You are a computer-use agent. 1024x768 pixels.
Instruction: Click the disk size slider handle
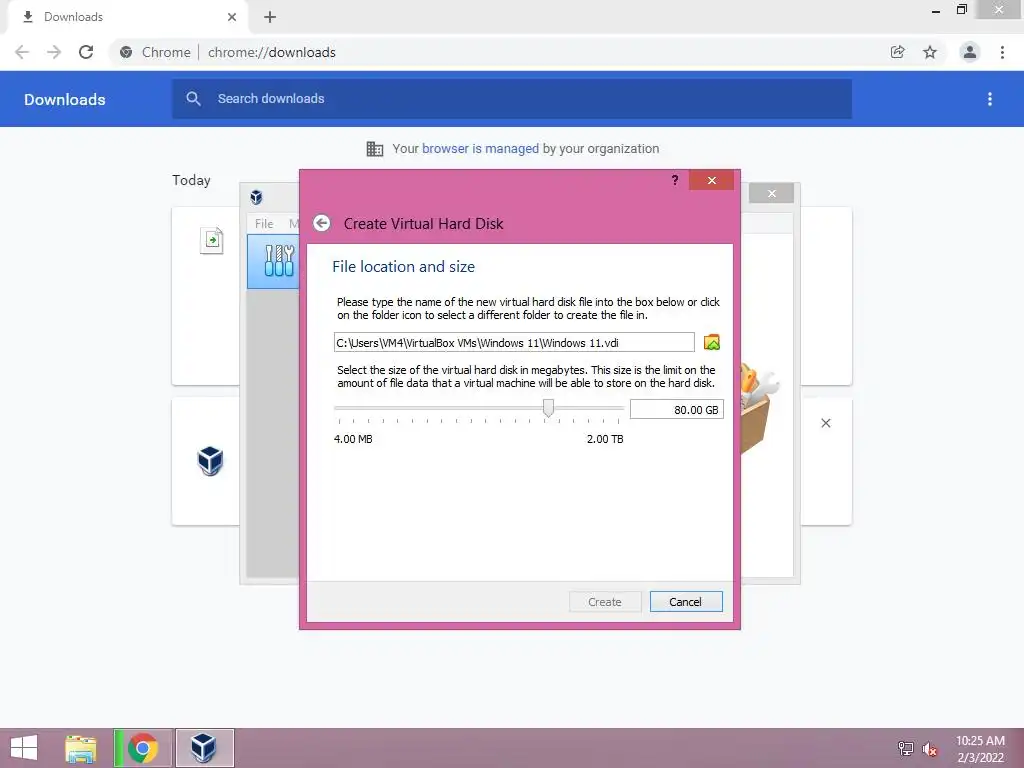(549, 408)
